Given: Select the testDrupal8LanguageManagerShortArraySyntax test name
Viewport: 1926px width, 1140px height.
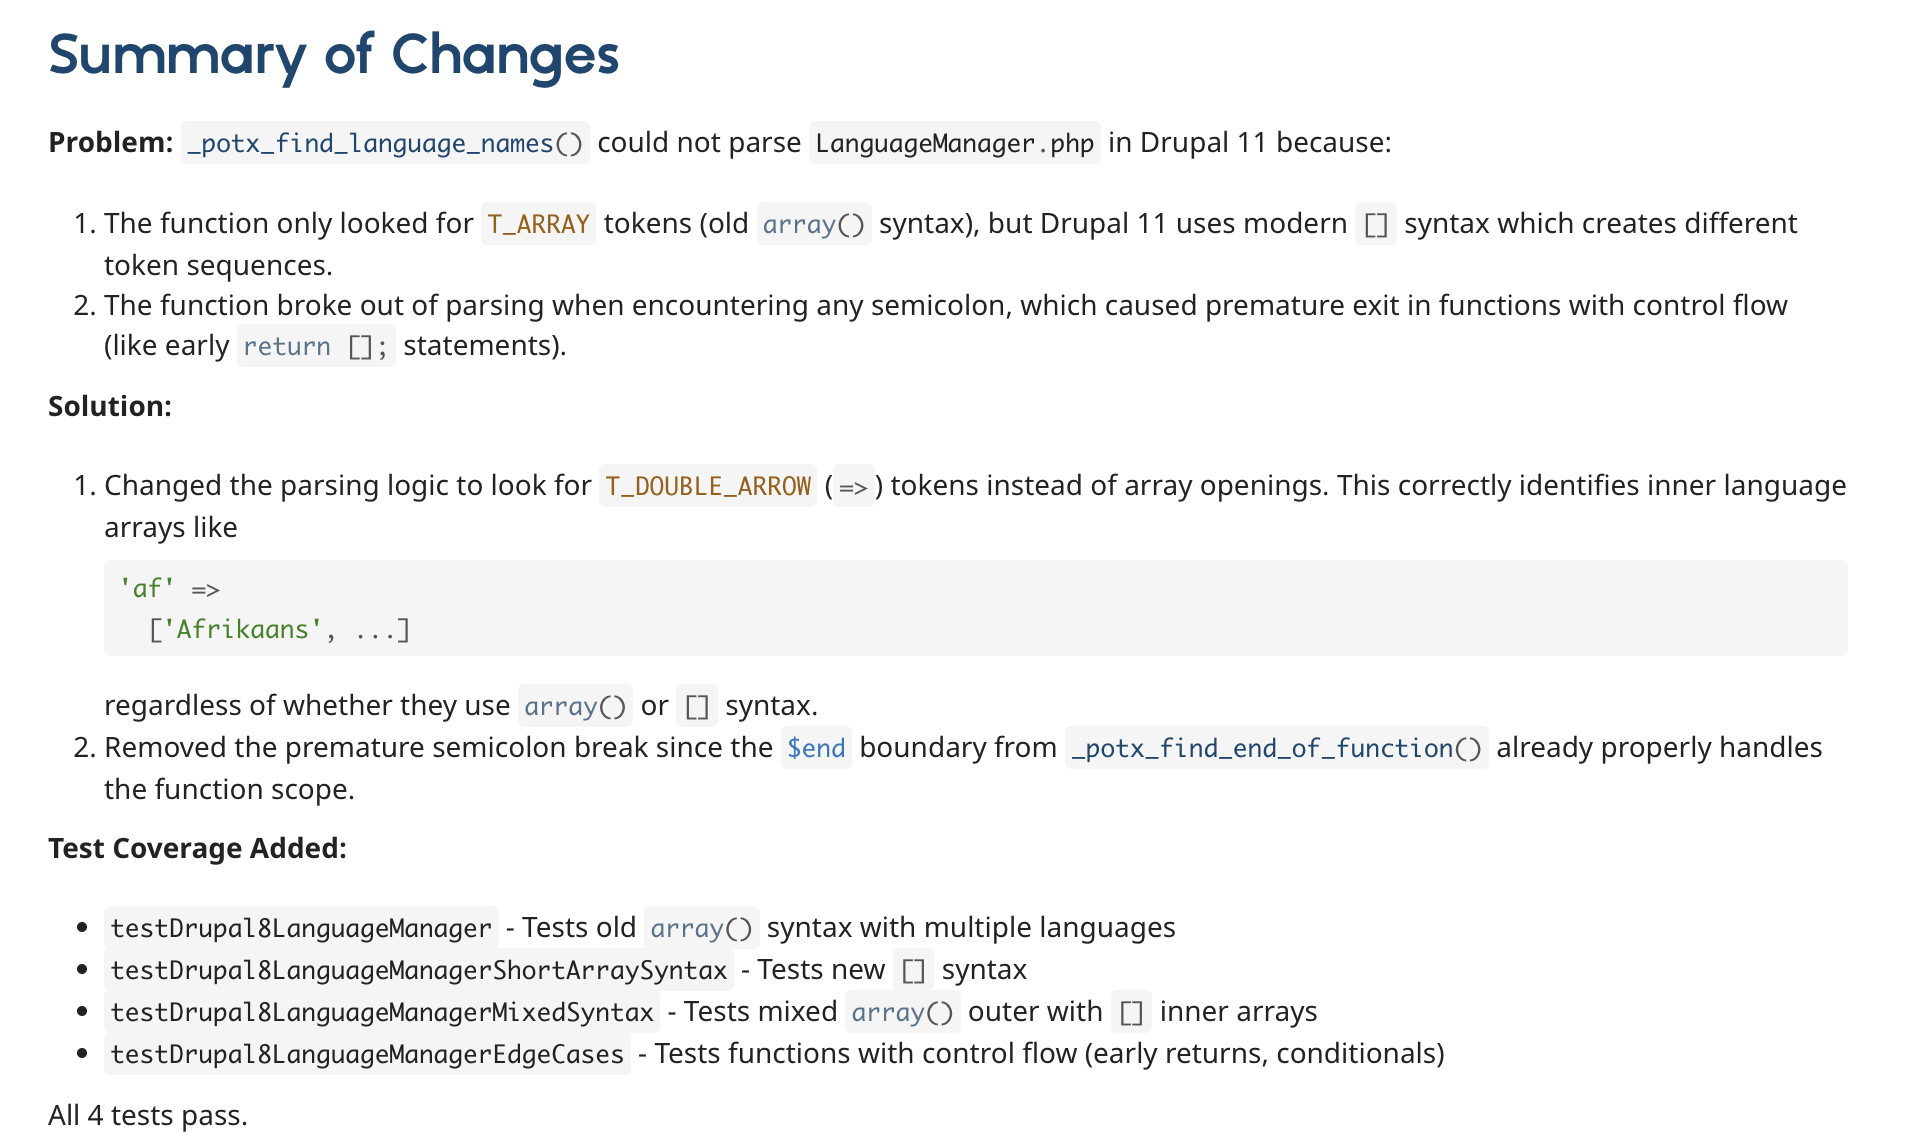Looking at the screenshot, I should click(x=418, y=971).
